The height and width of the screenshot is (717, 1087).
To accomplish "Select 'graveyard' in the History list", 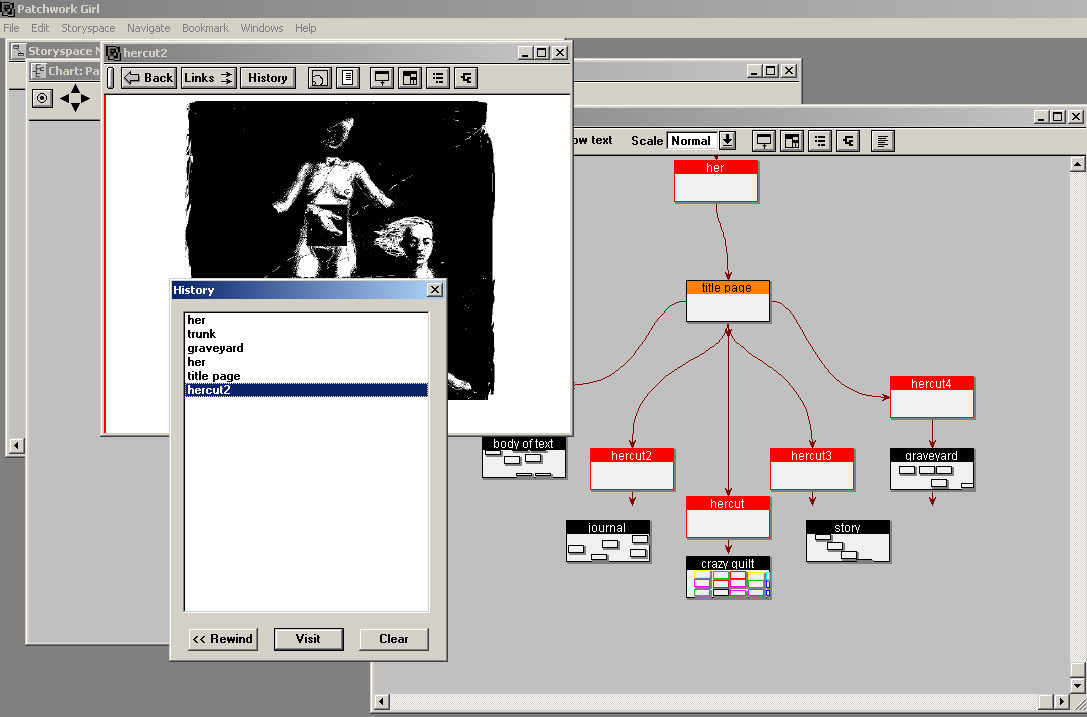I will pos(306,348).
